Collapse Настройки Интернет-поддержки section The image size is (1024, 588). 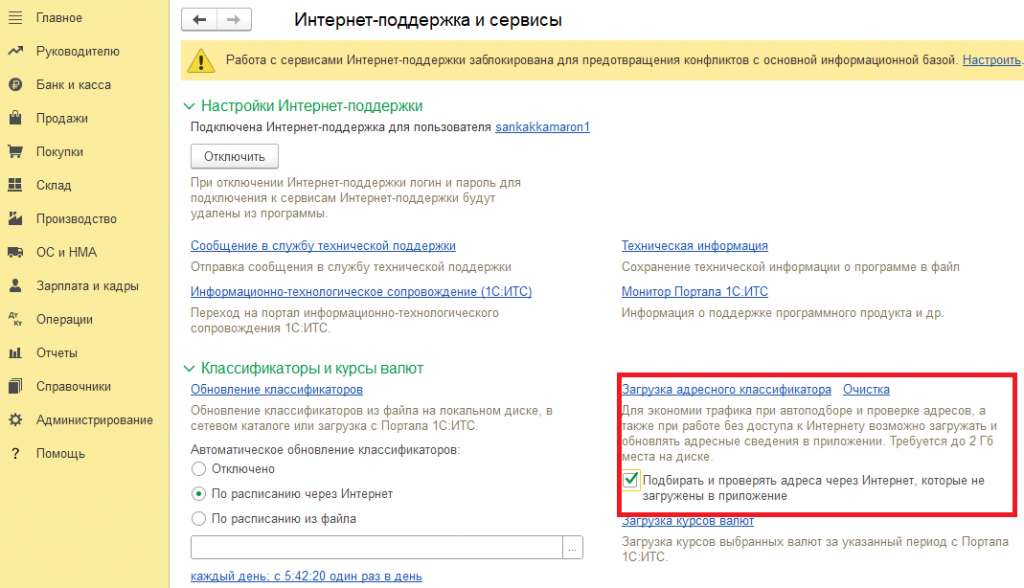189,106
